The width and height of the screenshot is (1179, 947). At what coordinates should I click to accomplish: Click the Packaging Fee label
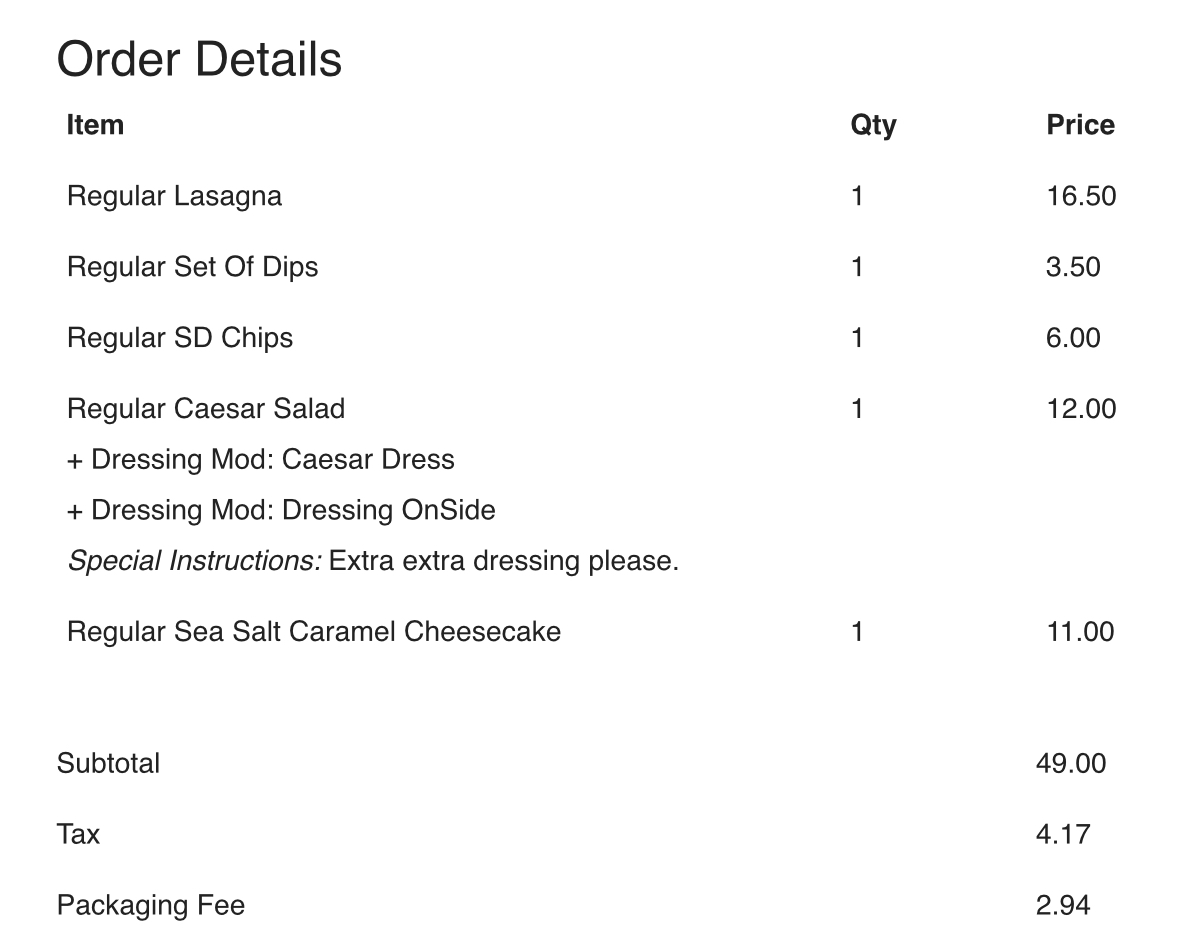tap(151, 906)
